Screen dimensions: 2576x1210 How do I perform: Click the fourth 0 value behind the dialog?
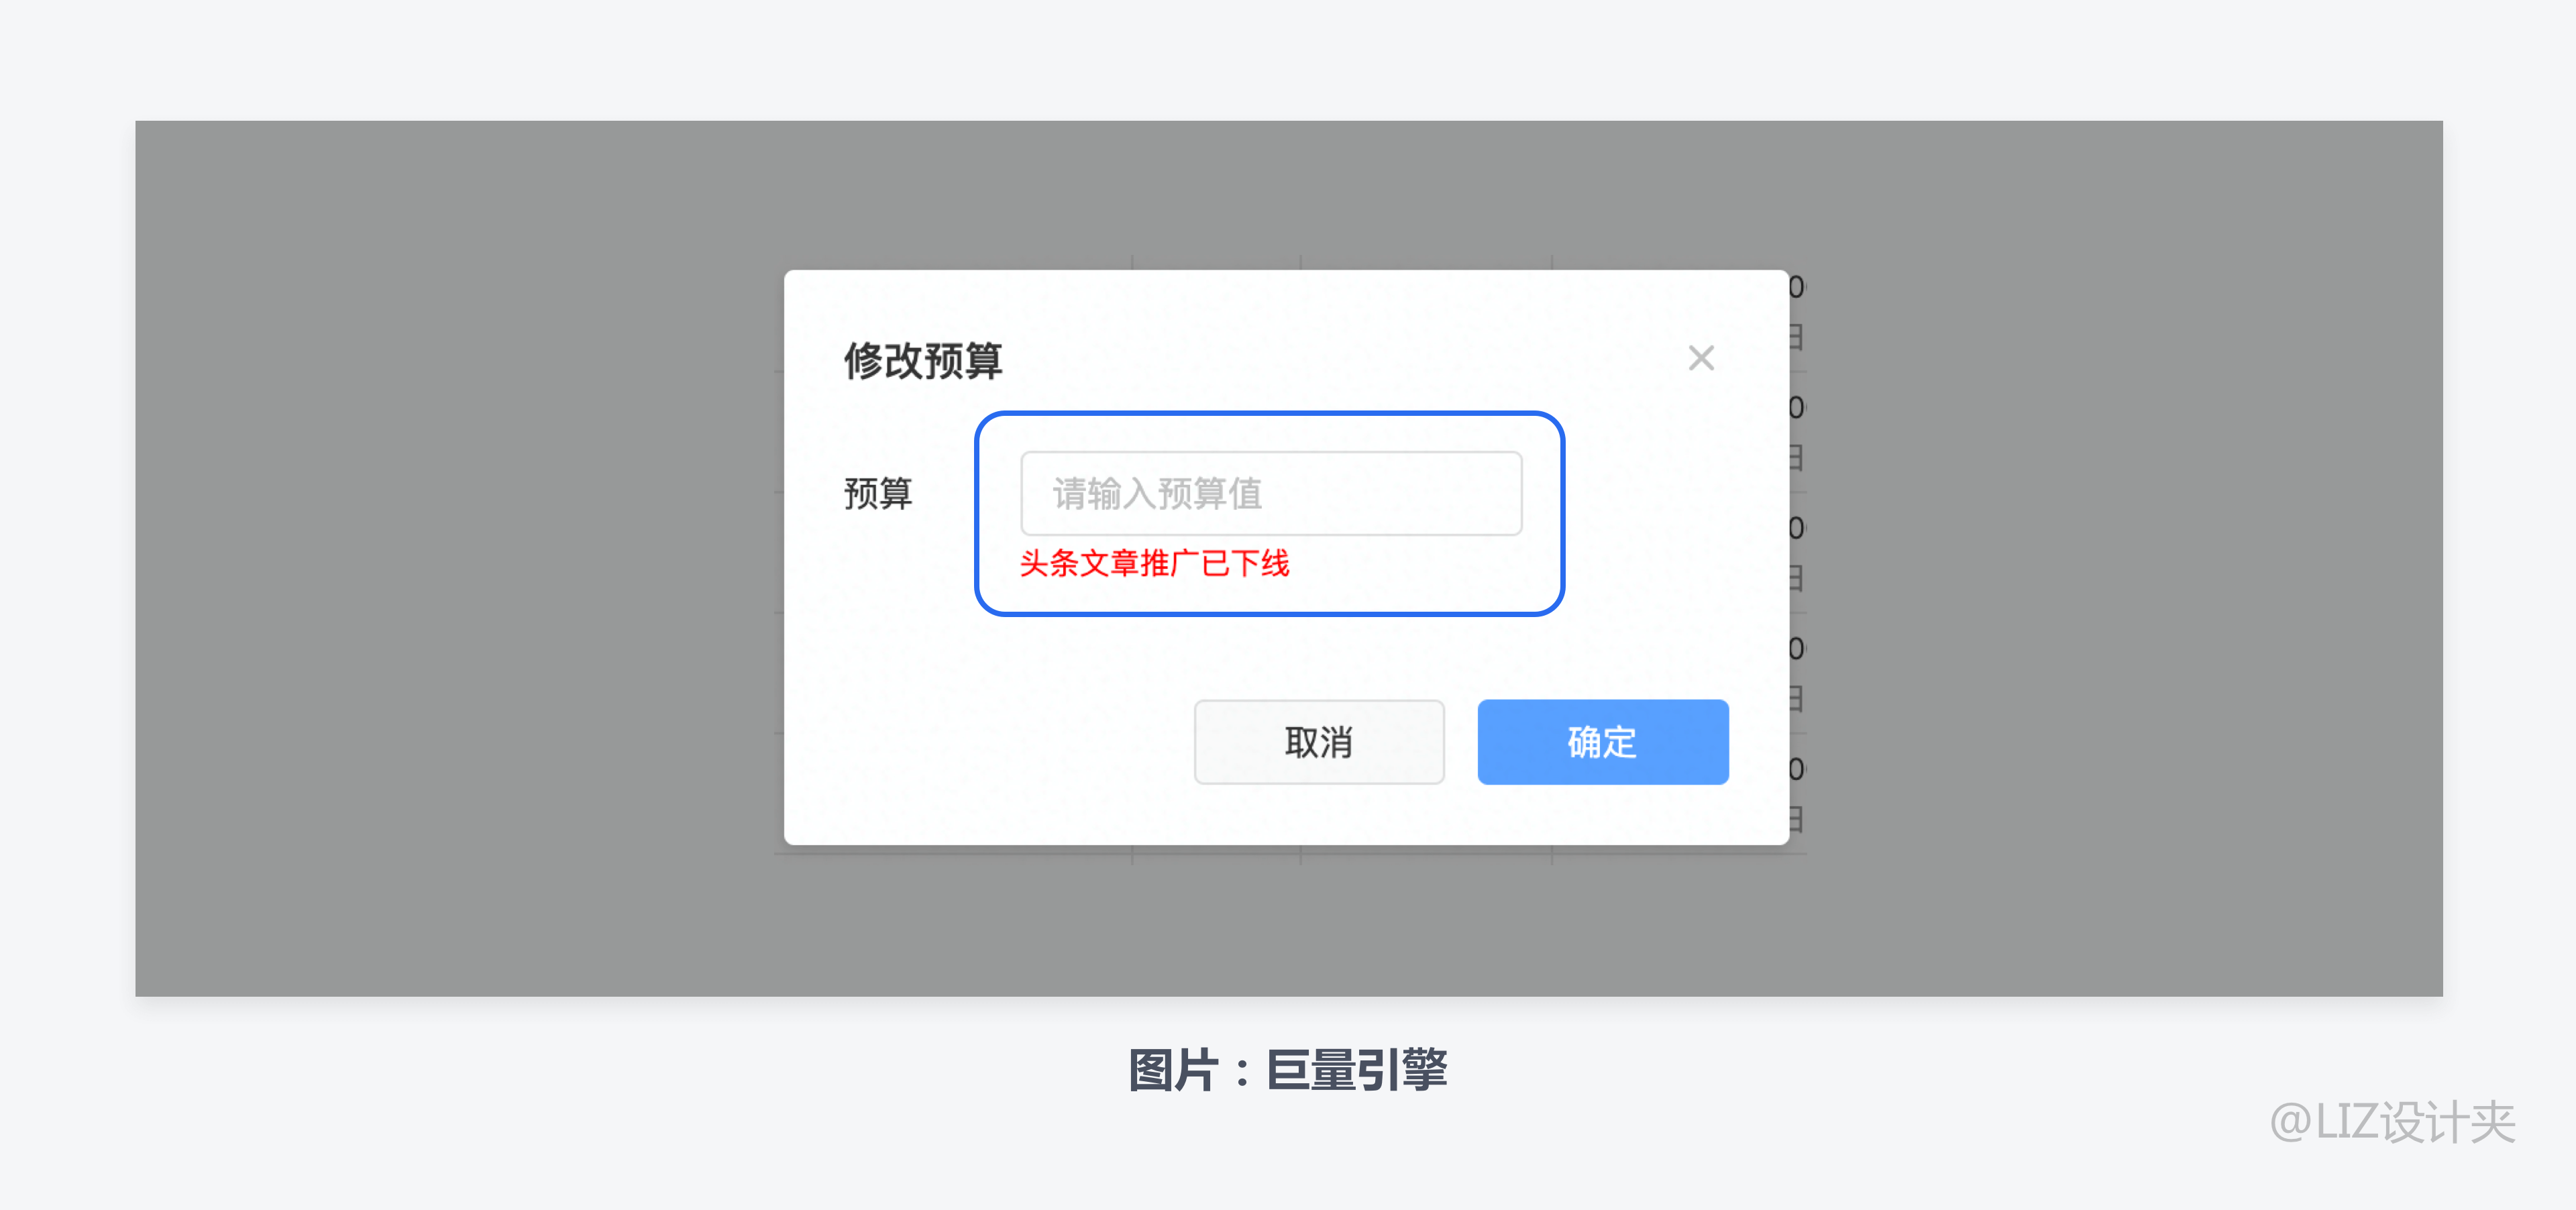(1797, 649)
